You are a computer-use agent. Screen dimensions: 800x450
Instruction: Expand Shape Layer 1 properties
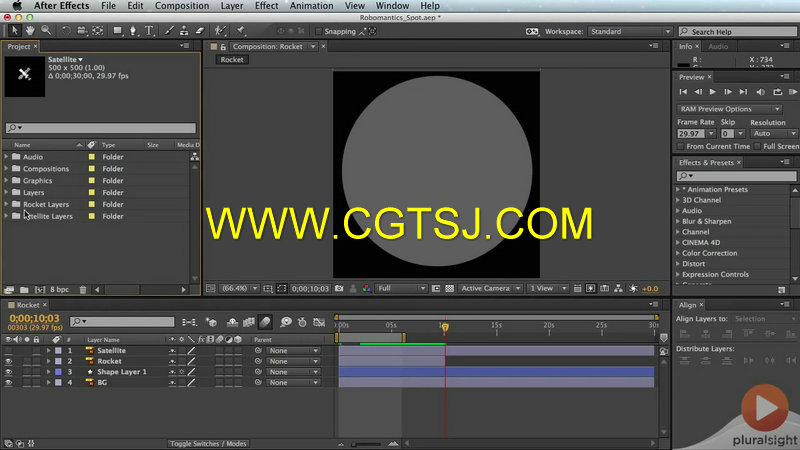[x=48, y=372]
